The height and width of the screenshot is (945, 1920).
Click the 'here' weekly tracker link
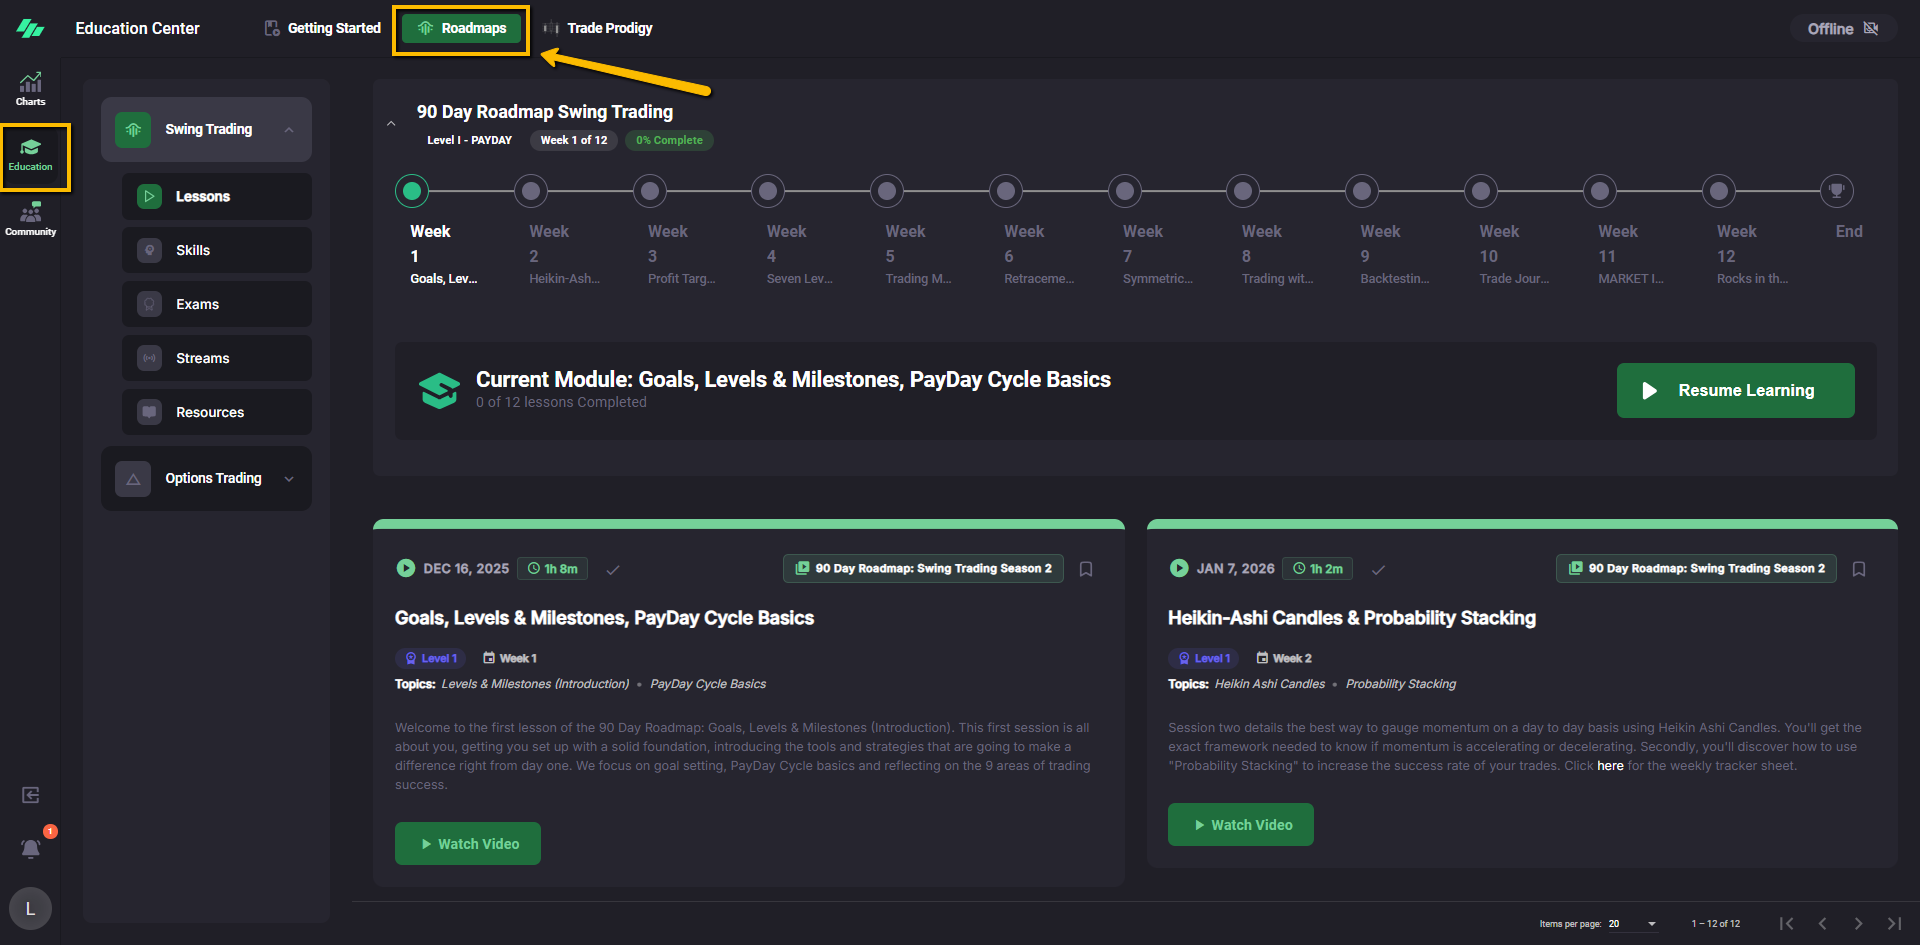point(1610,766)
